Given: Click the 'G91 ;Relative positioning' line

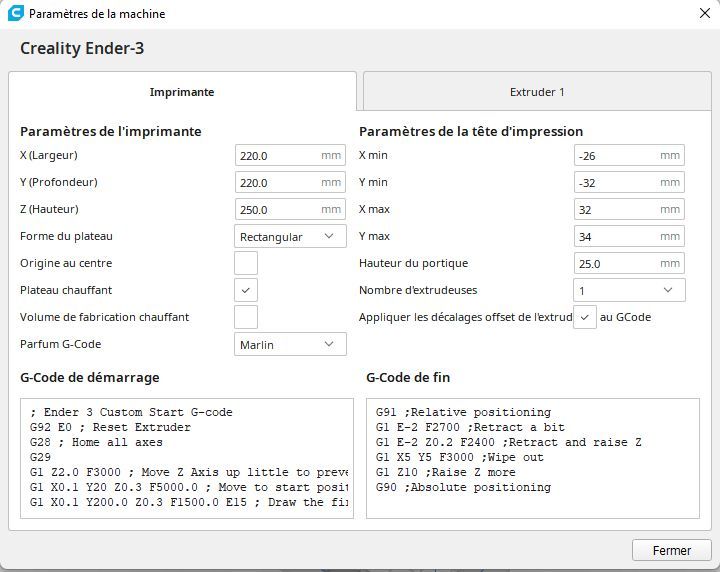Looking at the screenshot, I should tap(463, 412).
